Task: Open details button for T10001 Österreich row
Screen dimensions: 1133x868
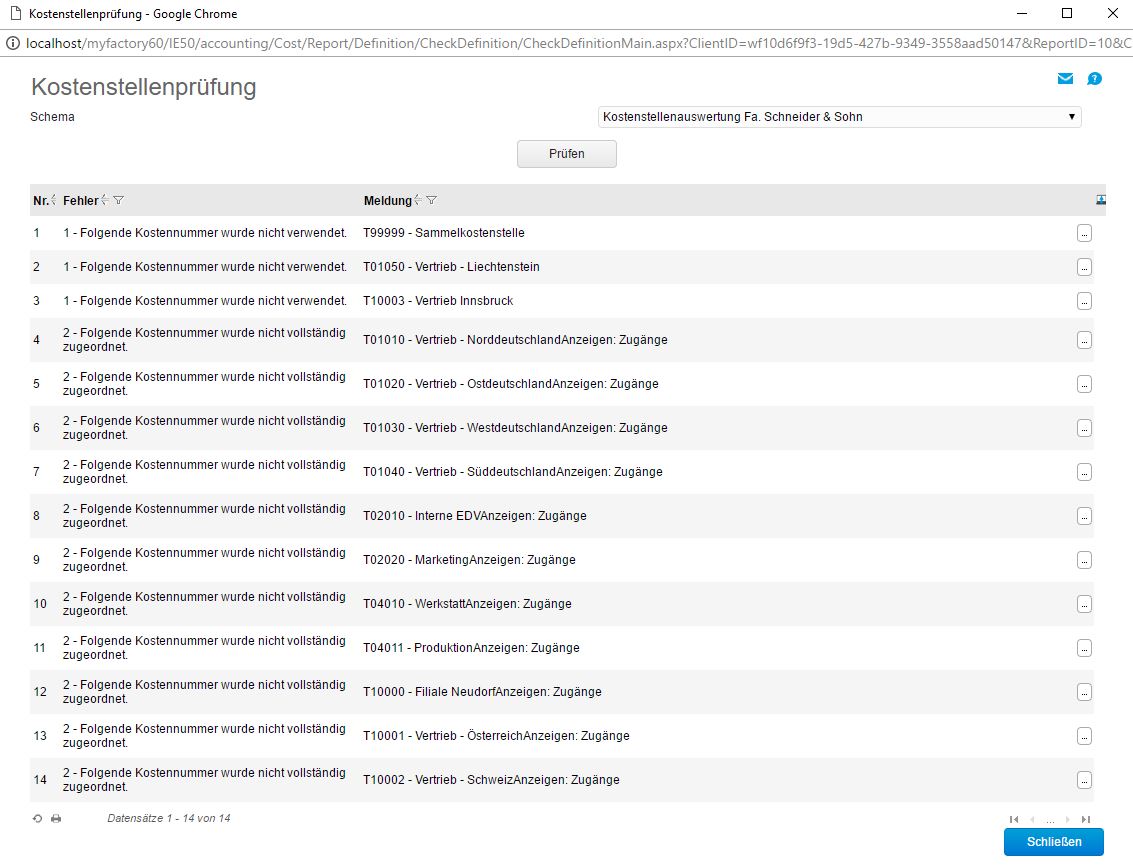Action: pos(1084,736)
